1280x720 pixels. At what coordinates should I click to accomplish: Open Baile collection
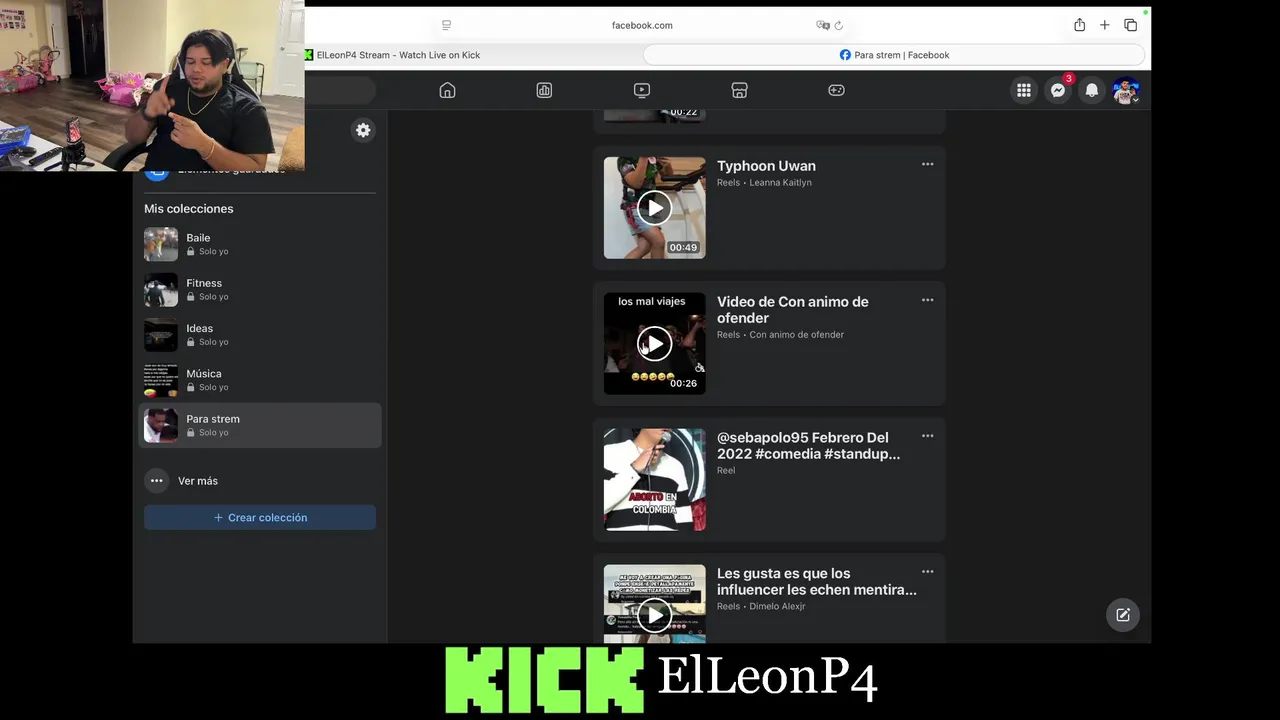(x=260, y=244)
